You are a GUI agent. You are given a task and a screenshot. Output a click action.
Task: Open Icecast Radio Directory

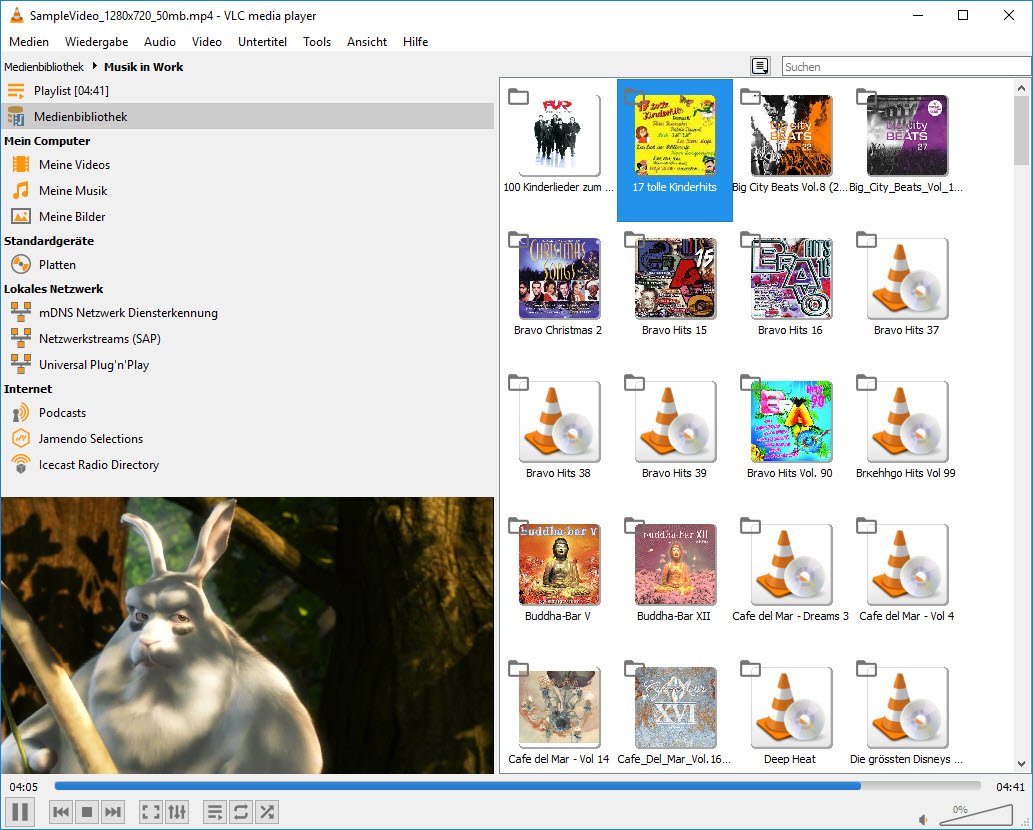pos(247,465)
